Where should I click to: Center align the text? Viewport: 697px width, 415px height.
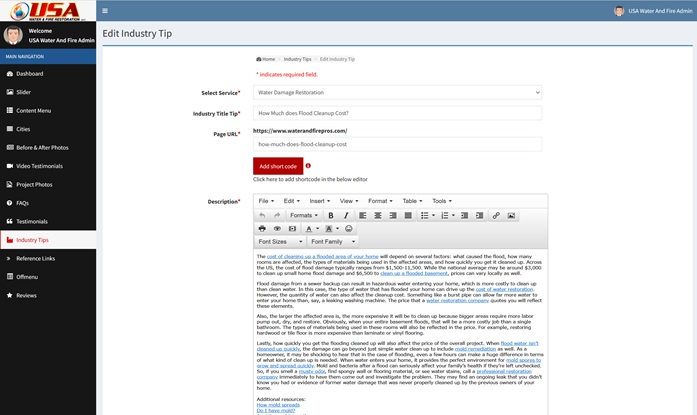[x=378, y=215]
